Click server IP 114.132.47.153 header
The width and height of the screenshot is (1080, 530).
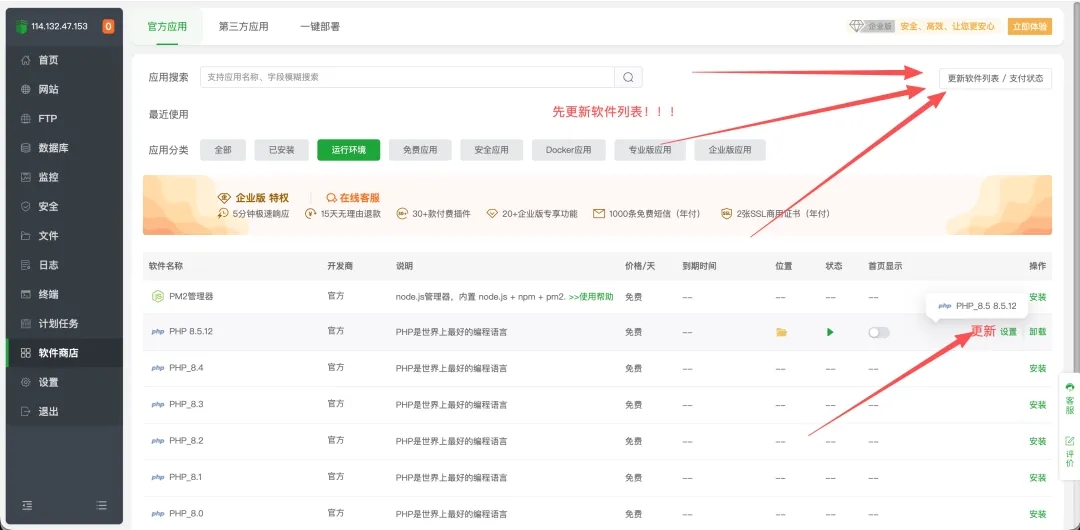(x=59, y=27)
